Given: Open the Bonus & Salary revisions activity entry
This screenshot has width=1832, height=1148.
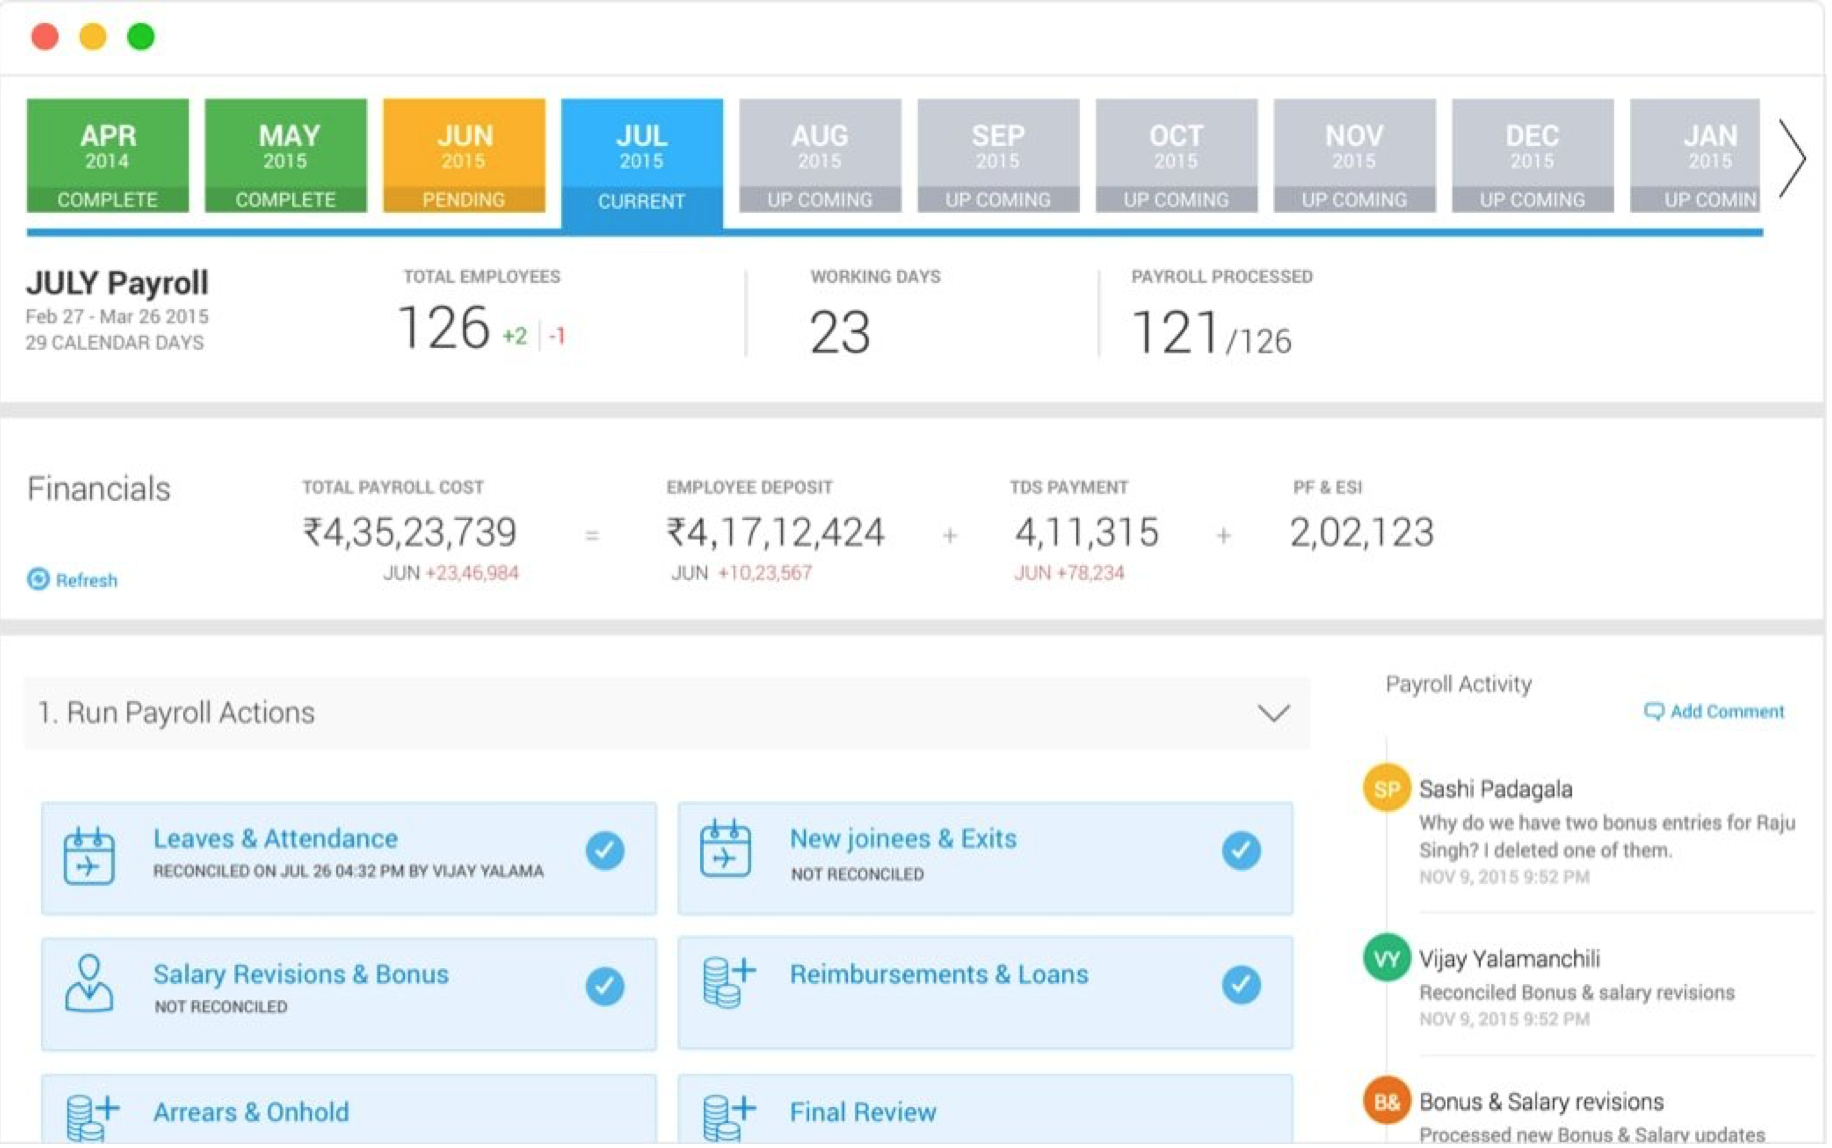Looking at the screenshot, I should [1544, 1104].
